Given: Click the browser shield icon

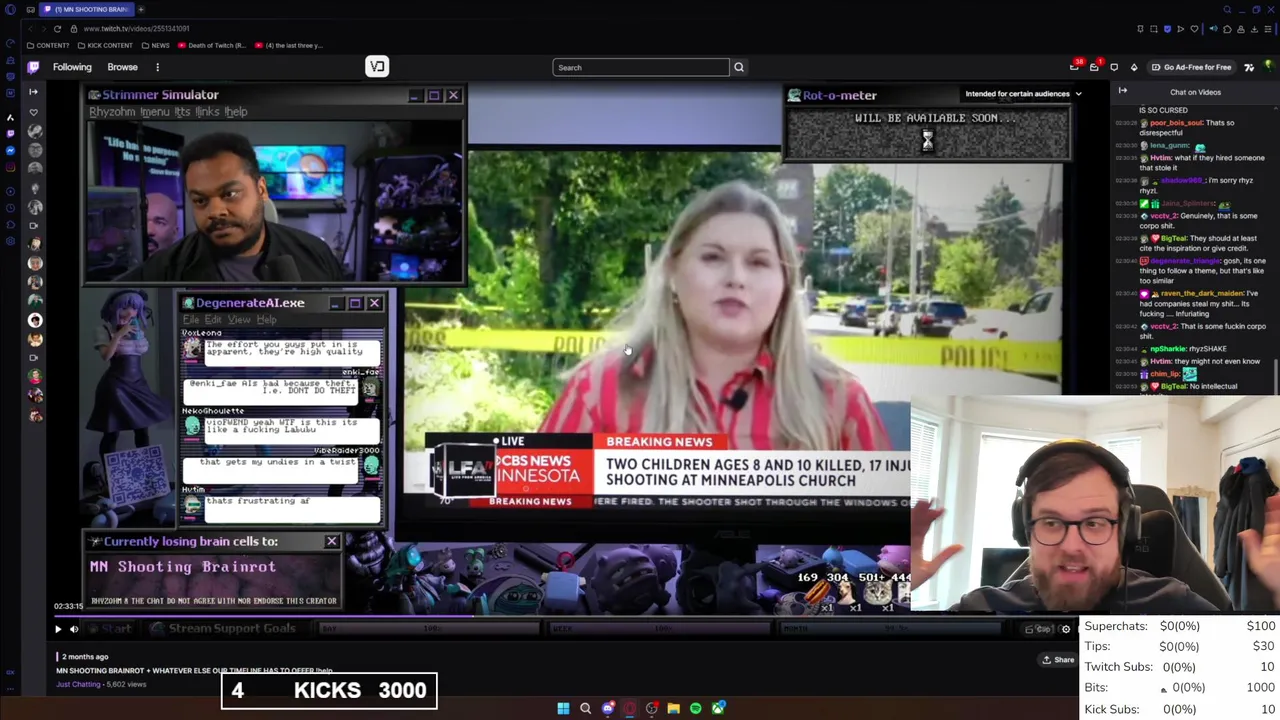Looking at the screenshot, I should tap(1167, 29).
